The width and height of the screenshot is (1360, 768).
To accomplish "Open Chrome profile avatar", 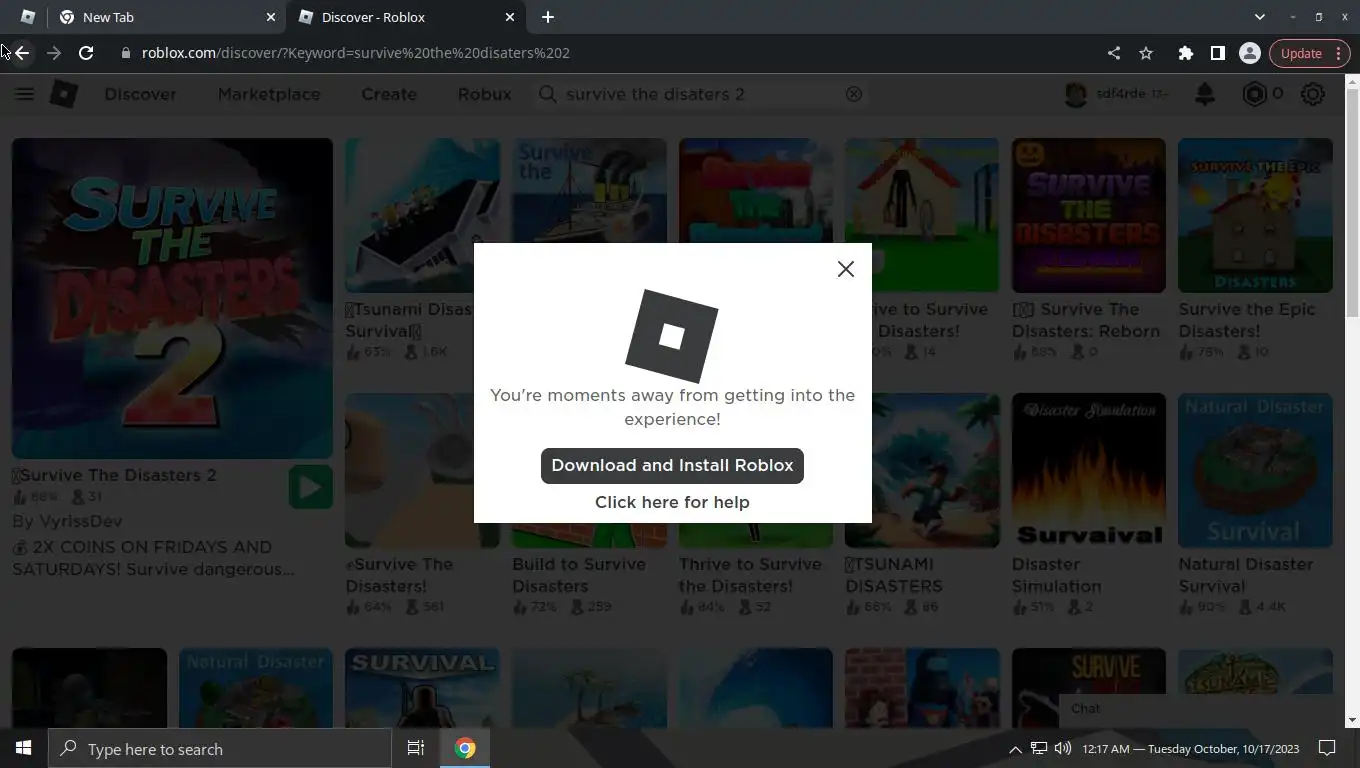I will pyautogui.click(x=1250, y=53).
